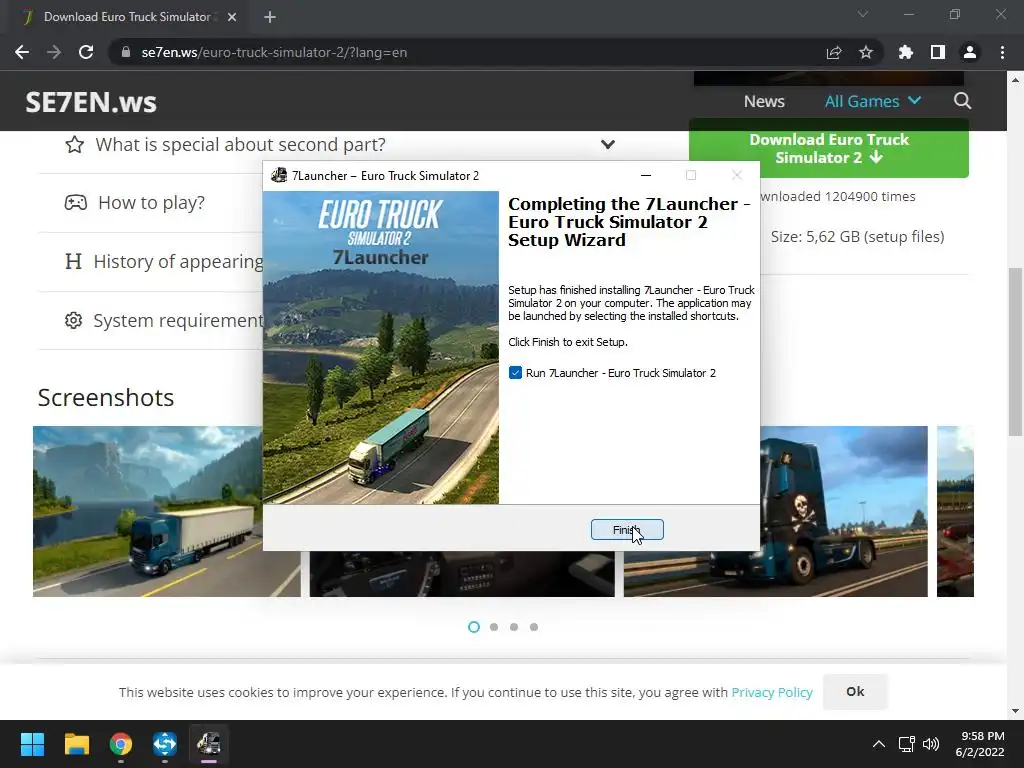1024x768 pixels.
Task: Select the Download Euro Truck Simulator tab
Action: click(x=124, y=17)
